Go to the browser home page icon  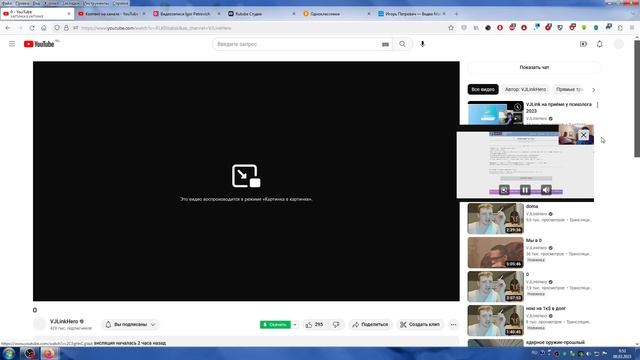coord(44,28)
